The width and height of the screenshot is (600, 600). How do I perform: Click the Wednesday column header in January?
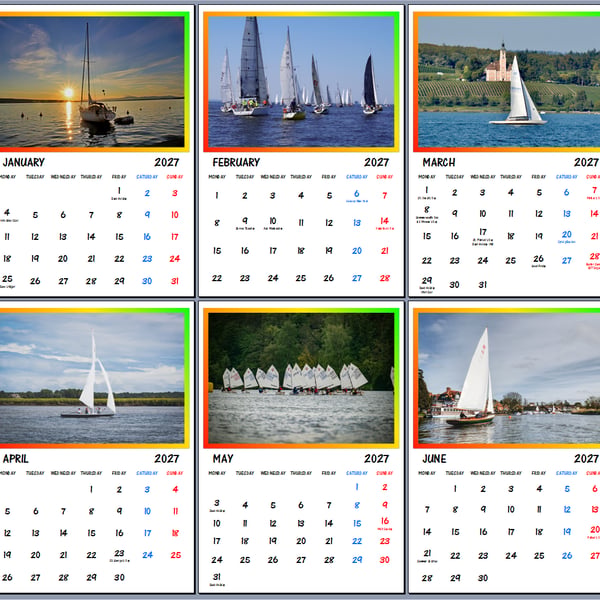(63, 177)
